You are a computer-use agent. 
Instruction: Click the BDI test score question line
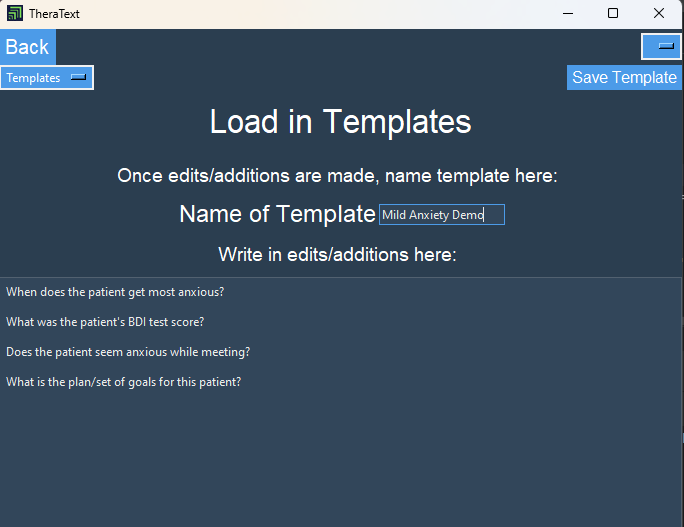click(105, 322)
